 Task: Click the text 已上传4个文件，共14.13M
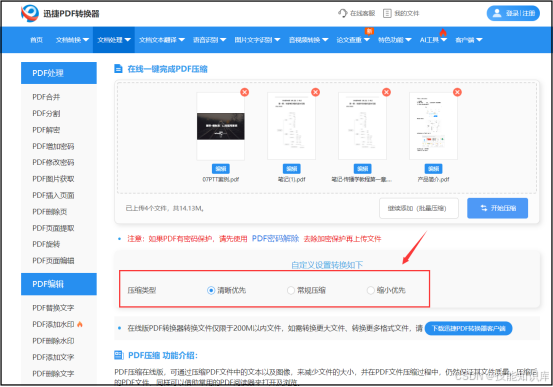pyautogui.click(x=165, y=208)
